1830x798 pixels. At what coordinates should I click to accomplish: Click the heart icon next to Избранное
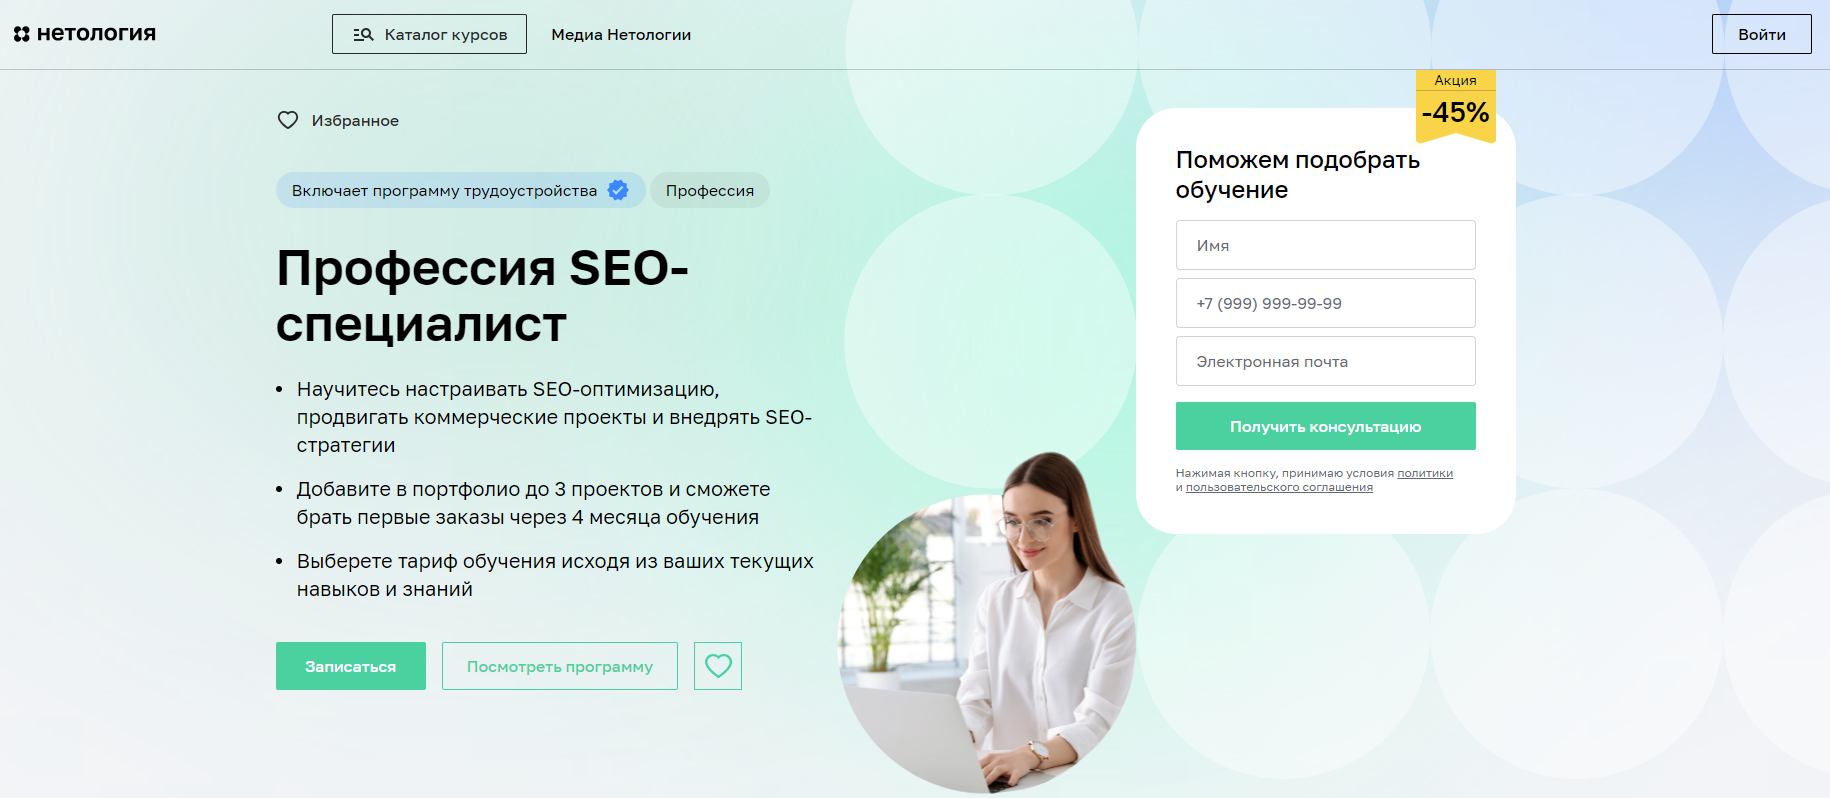[288, 120]
